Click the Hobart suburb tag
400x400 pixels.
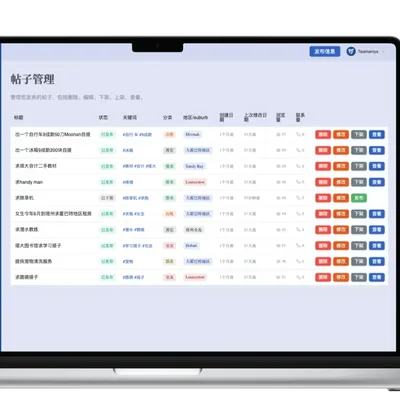[191, 246]
